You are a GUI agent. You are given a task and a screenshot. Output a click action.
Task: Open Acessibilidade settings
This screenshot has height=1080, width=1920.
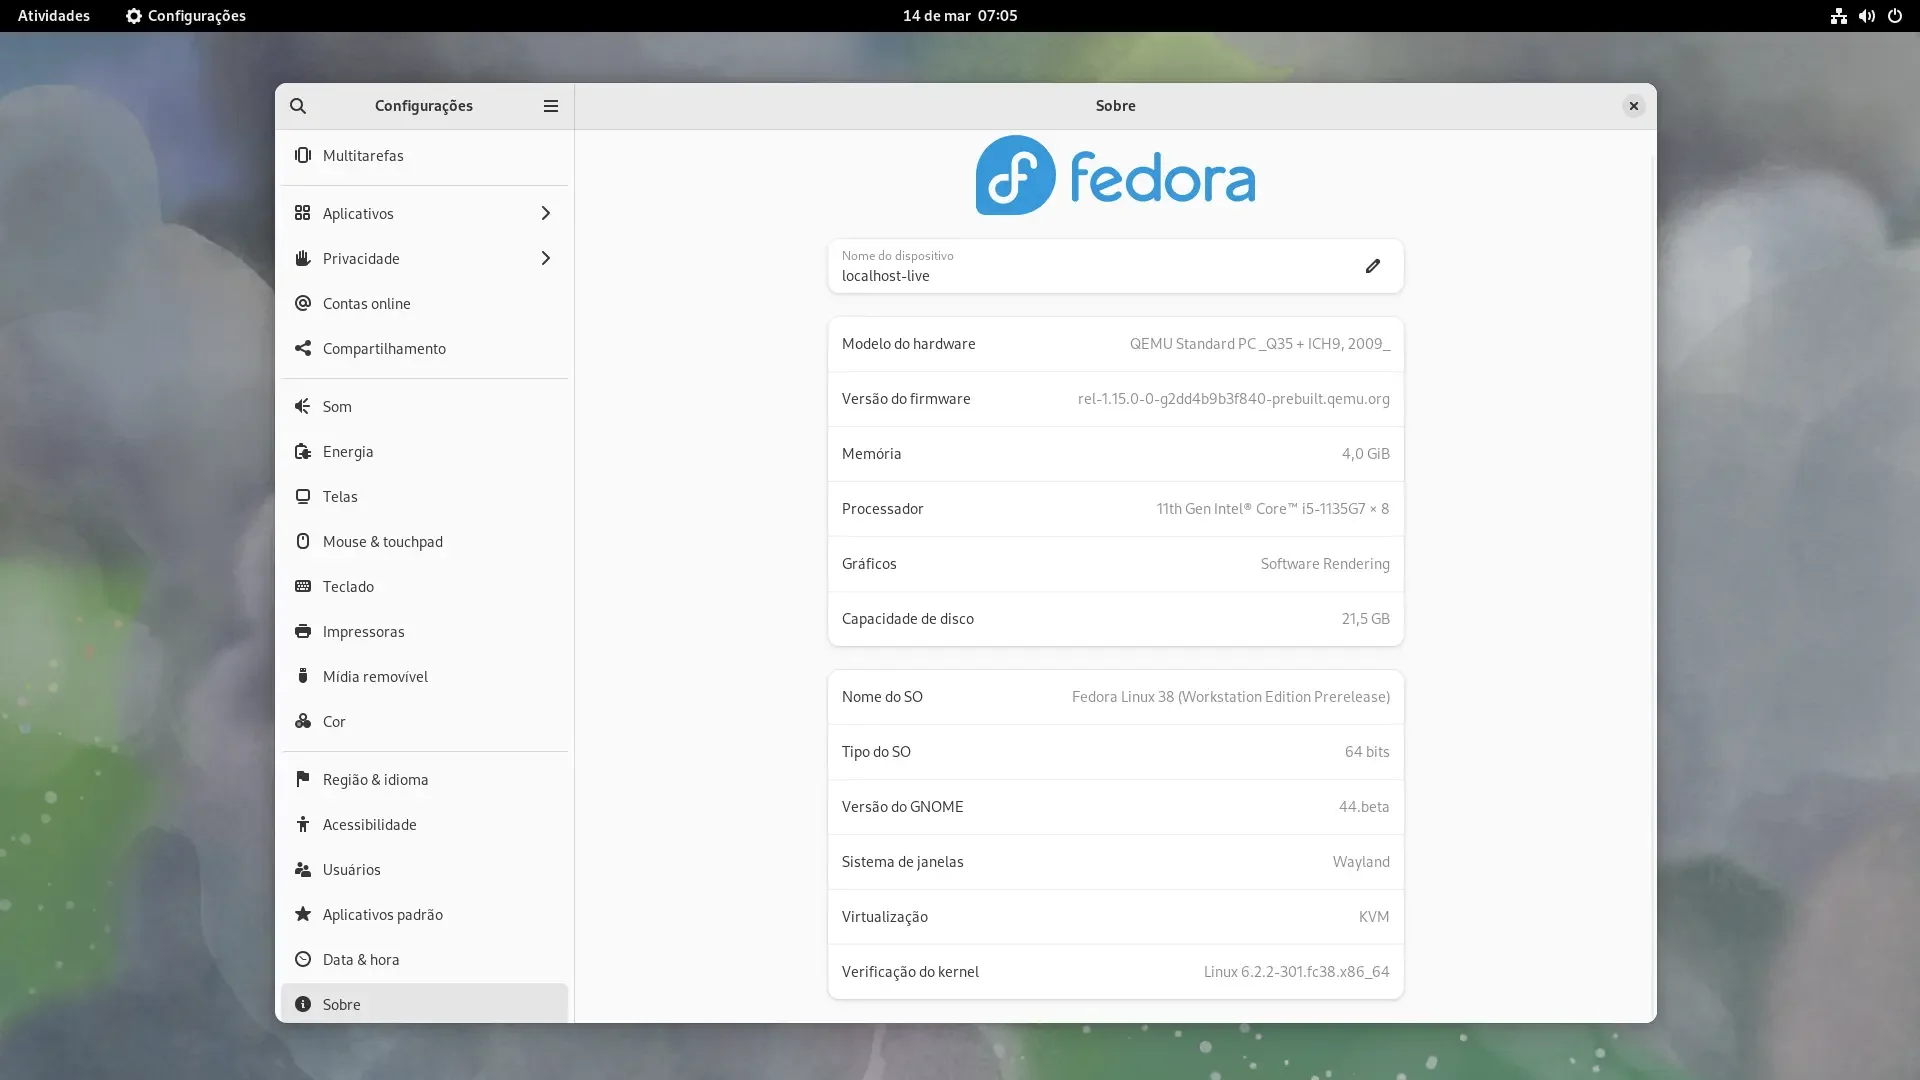(424, 824)
